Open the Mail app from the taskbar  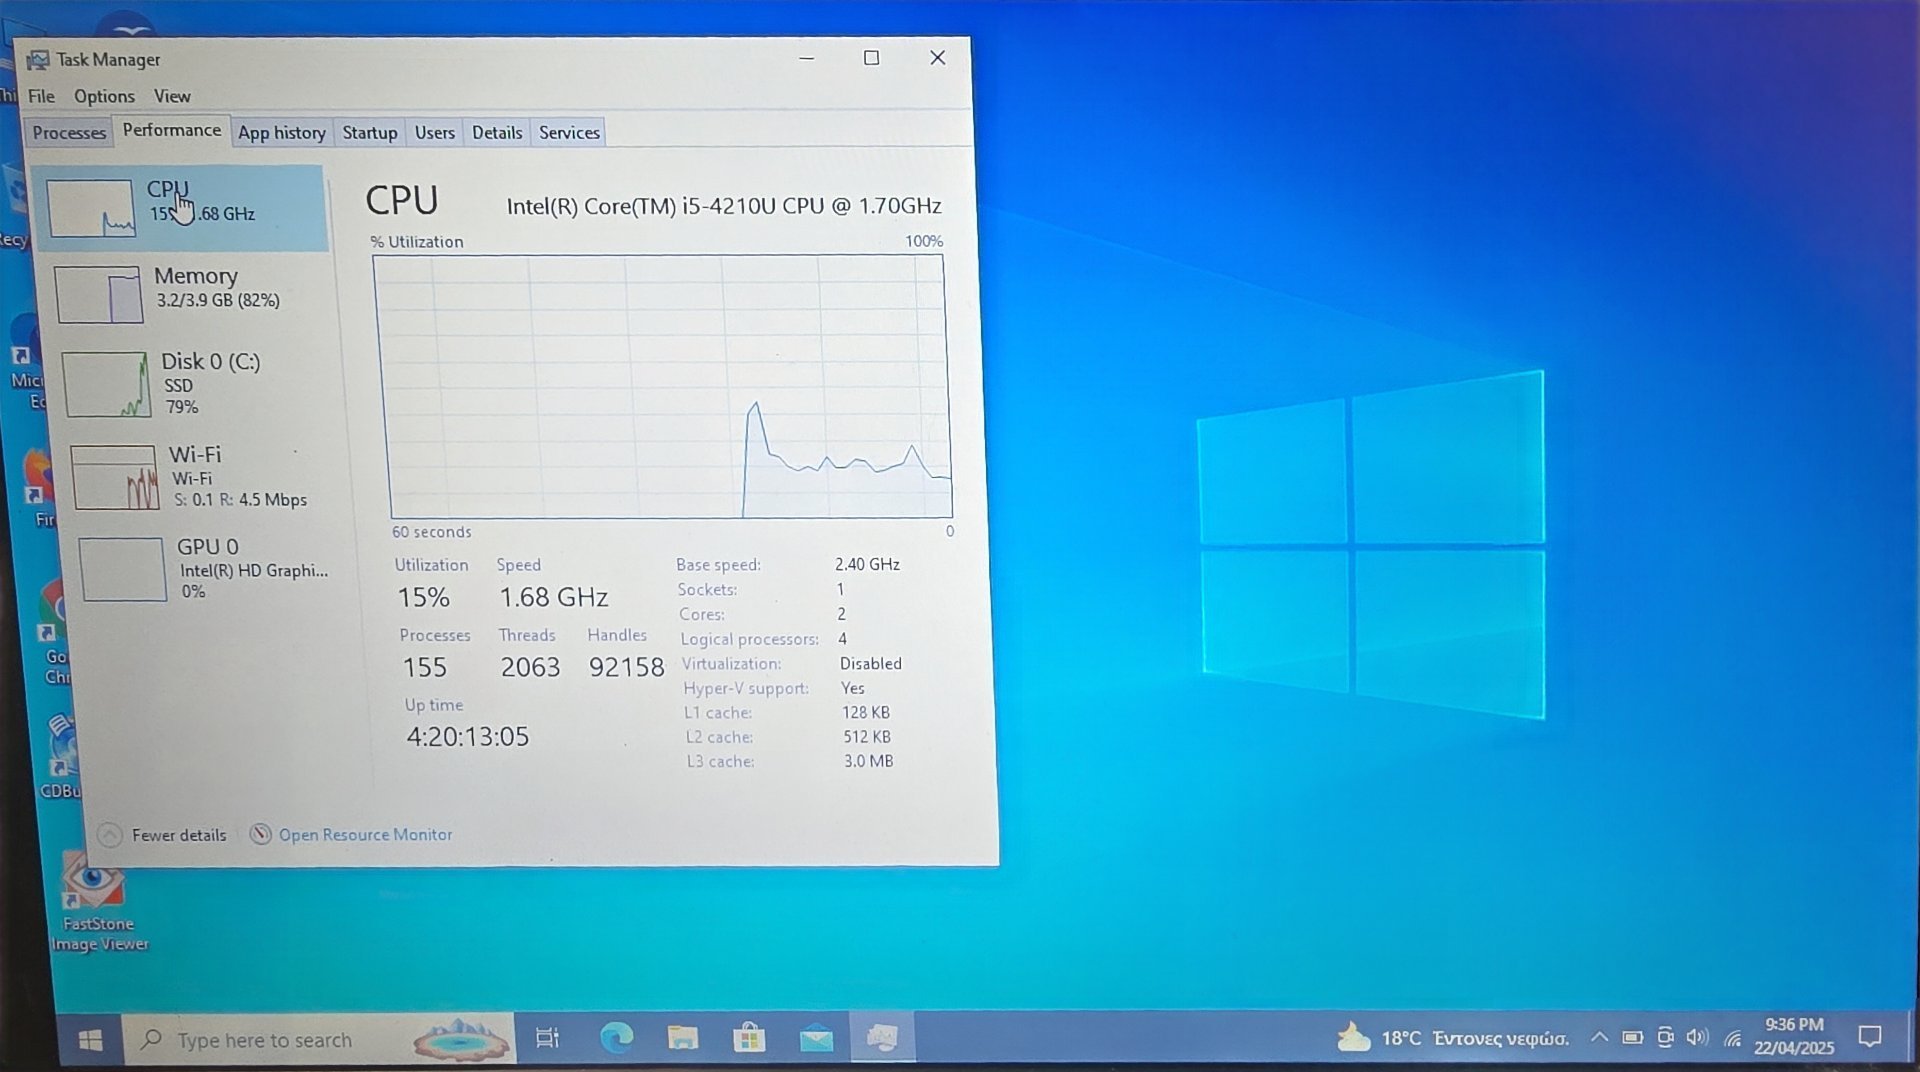pyautogui.click(x=816, y=1039)
